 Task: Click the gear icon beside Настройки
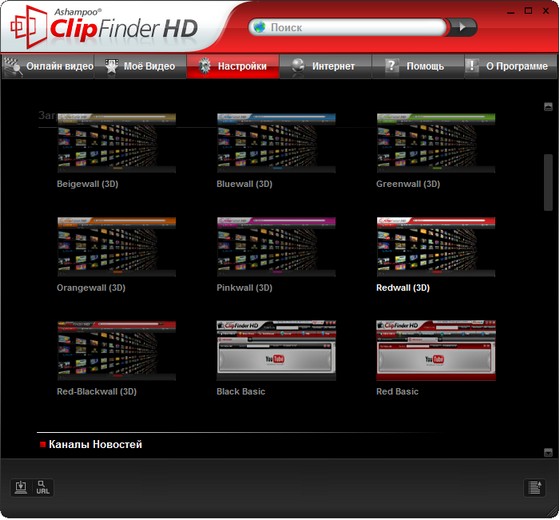pyautogui.click(x=205, y=66)
